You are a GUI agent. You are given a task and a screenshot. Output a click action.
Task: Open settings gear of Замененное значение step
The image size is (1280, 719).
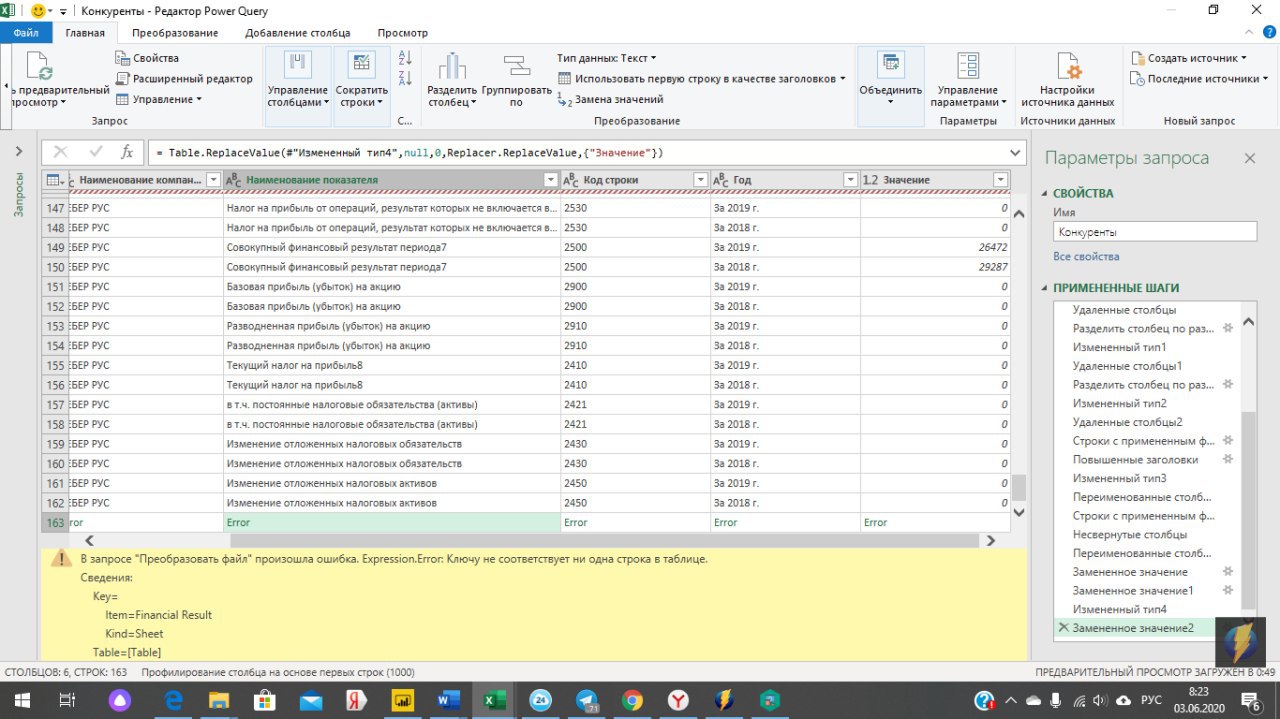click(1228, 572)
